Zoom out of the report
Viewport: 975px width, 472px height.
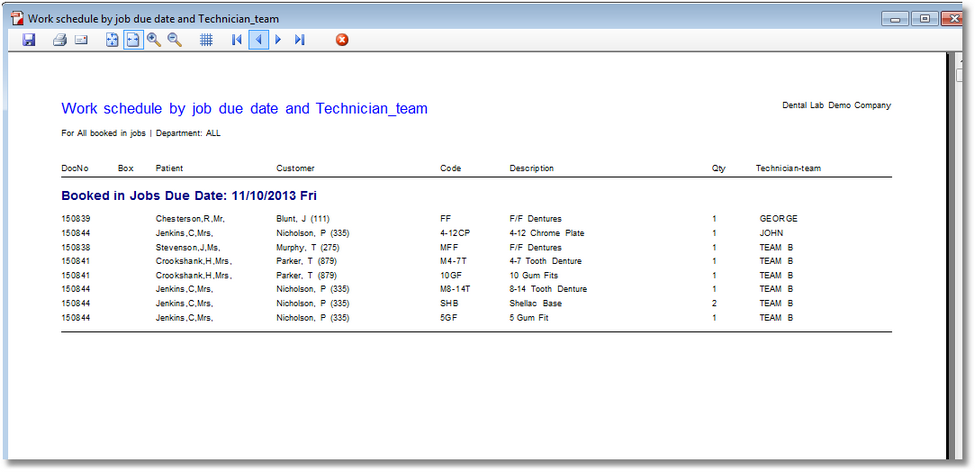click(175, 40)
